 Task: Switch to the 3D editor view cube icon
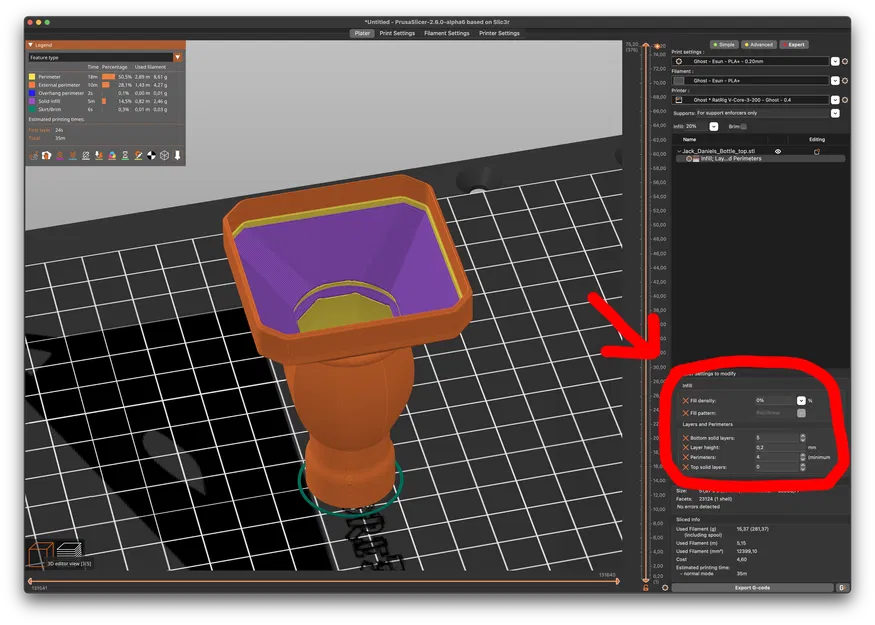[x=41, y=554]
